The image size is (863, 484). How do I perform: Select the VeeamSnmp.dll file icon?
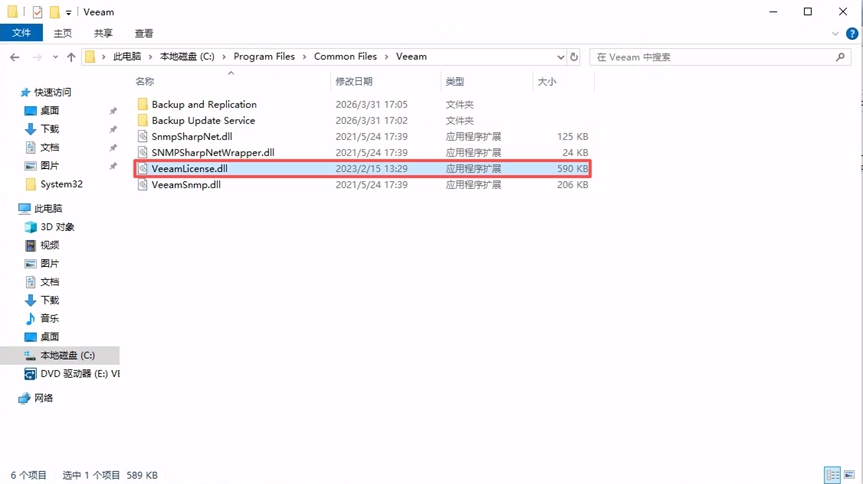[x=143, y=184]
